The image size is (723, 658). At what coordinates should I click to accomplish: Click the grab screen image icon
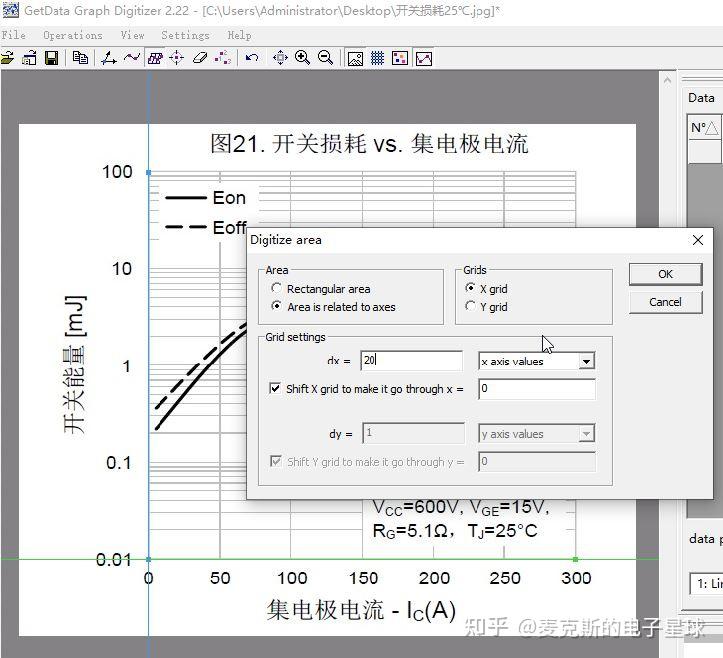coord(30,58)
